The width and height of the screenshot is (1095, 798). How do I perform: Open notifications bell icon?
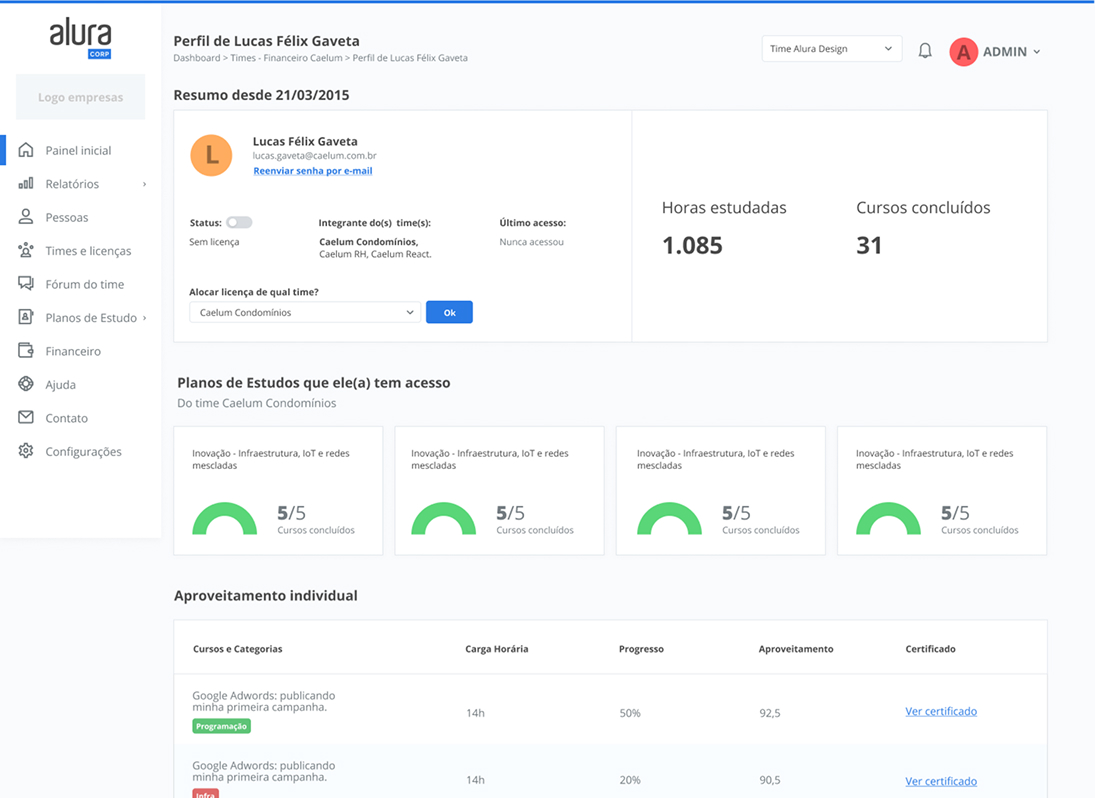click(925, 51)
